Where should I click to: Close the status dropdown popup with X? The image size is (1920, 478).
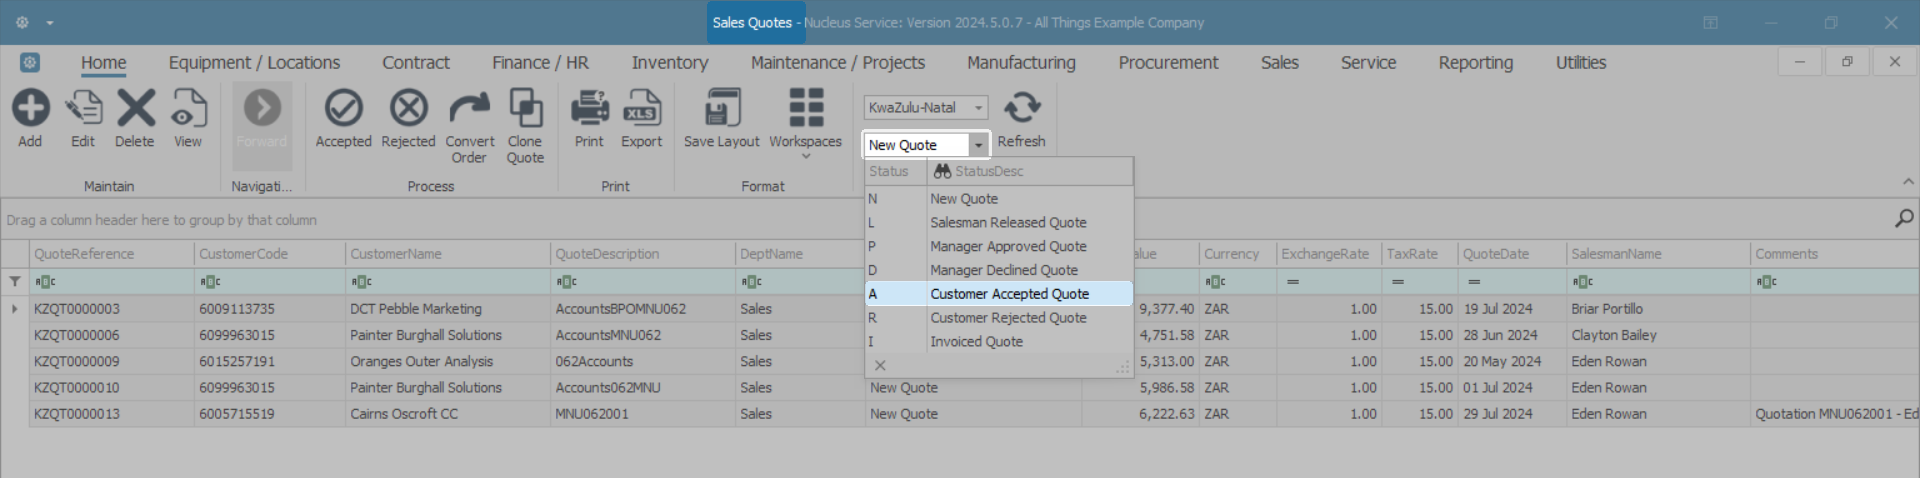coord(880,366)
